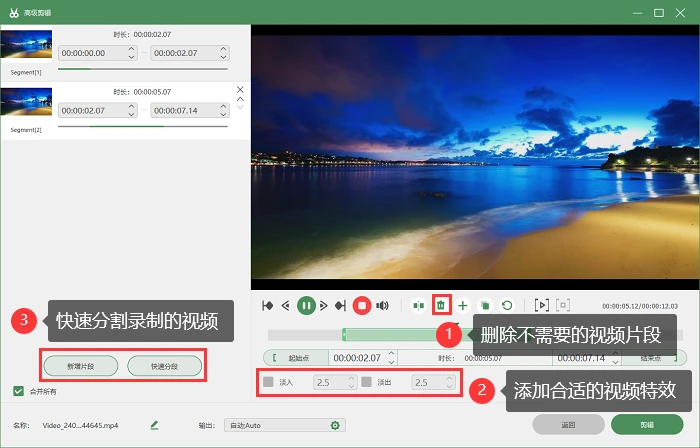Click the pencil icon to rename file
This screenshot has height=448, width=700.
(x=154, y=425)
